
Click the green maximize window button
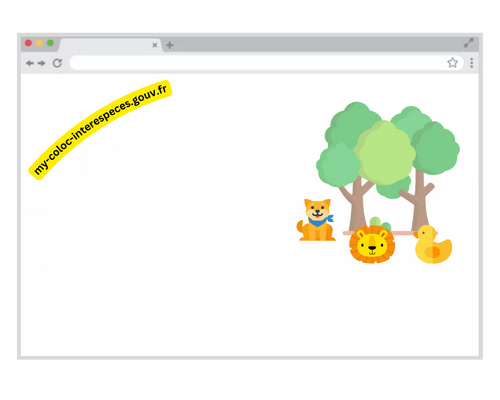50,43
